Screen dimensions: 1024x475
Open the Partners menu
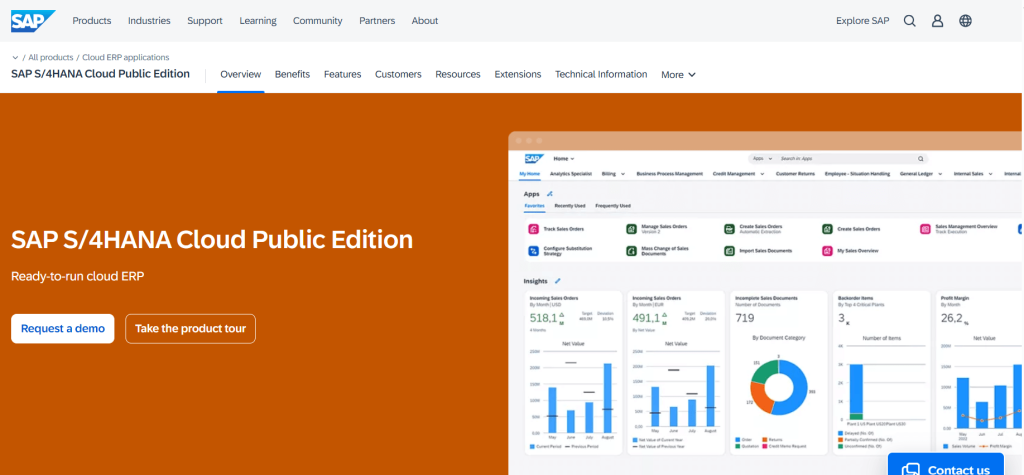377,21
